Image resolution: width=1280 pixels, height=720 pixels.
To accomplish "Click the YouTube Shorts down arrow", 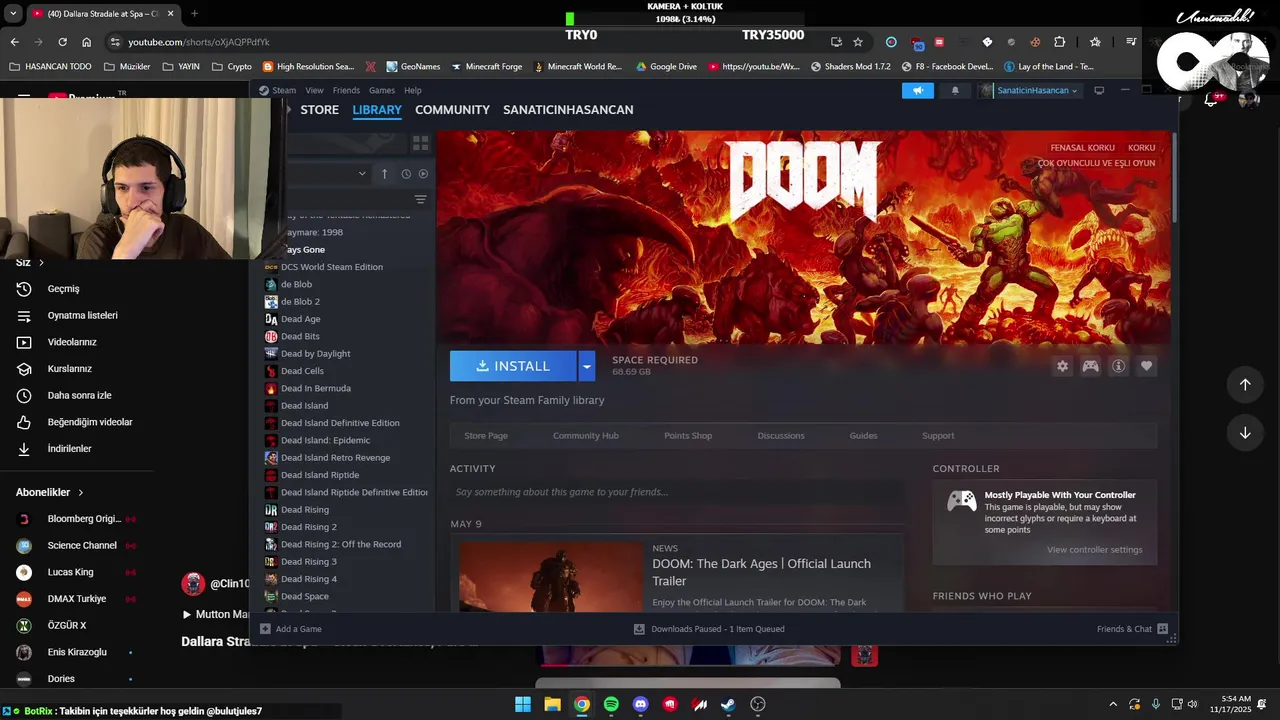I will [1245, 433].
